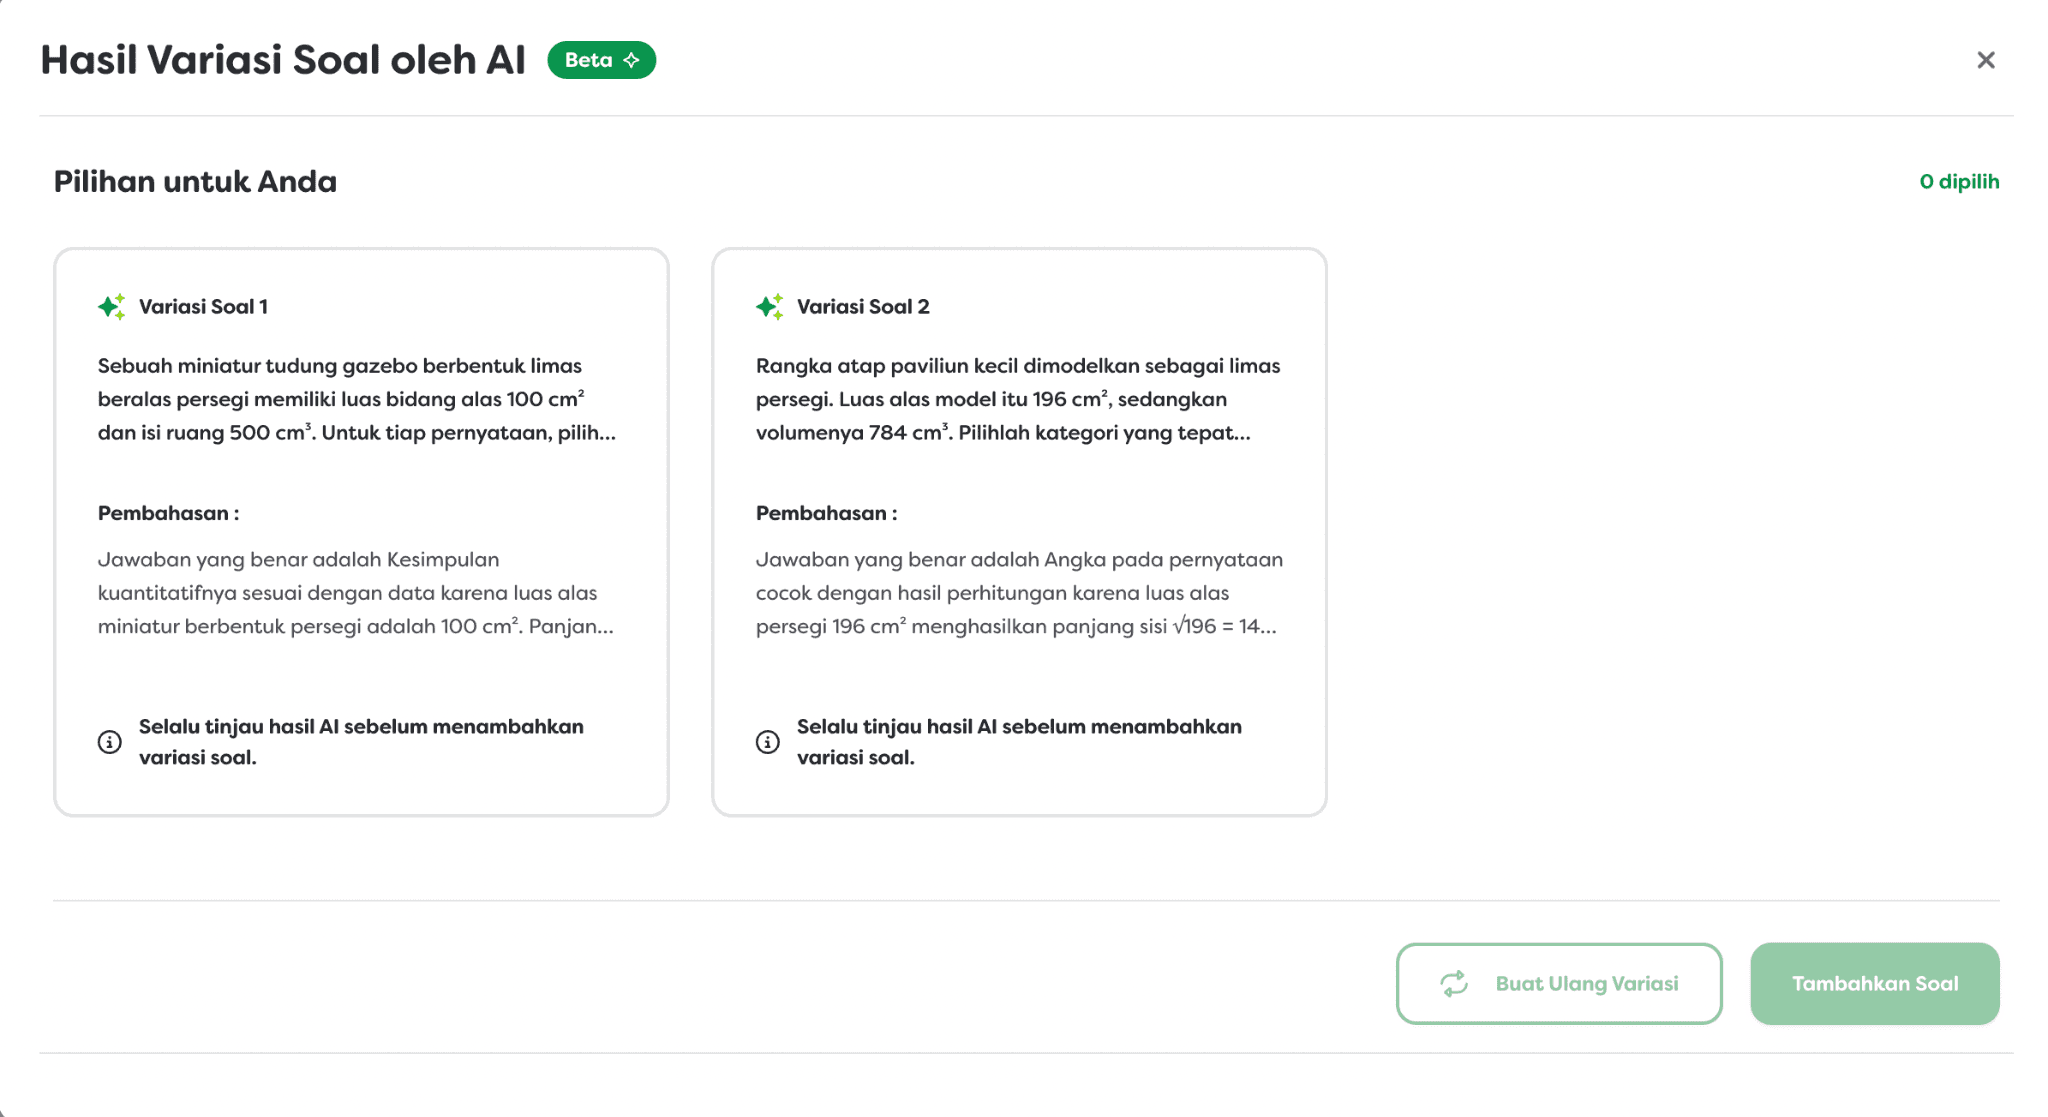Click the sparkle icon beside Variasi Soal 2
The height and width of the screenshot is (1117, 2048).
point(769,306)
